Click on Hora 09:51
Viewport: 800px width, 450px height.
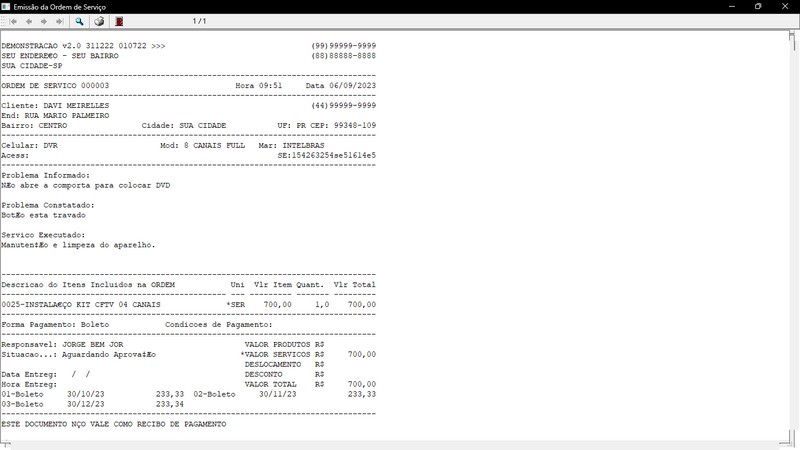[259, 86]
